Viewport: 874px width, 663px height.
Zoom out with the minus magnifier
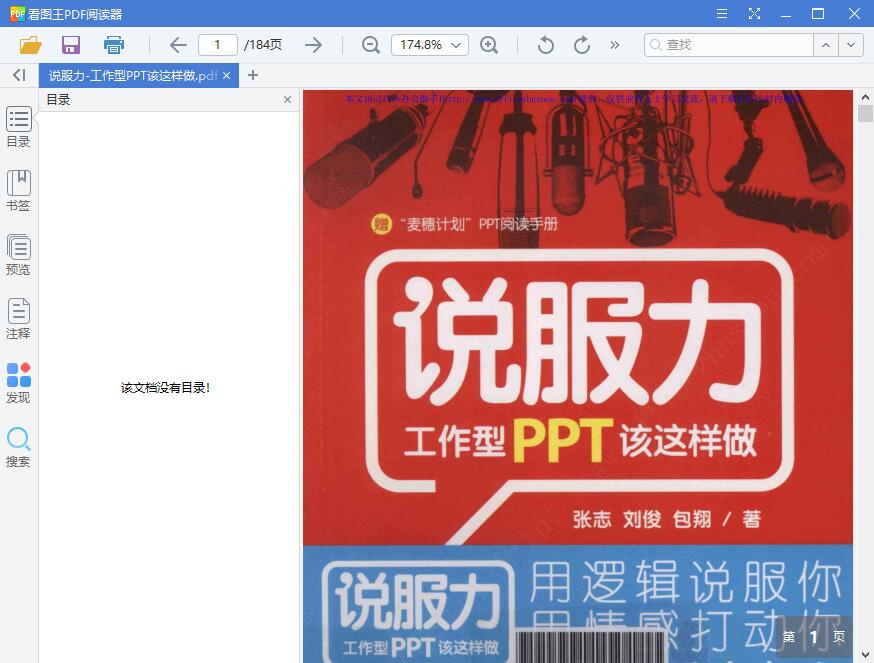coord(371,45)
